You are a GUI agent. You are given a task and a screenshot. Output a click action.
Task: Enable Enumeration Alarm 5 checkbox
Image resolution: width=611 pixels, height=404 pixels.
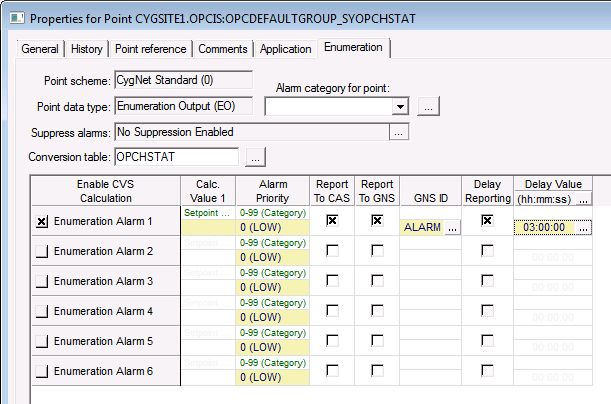(42, 341)
